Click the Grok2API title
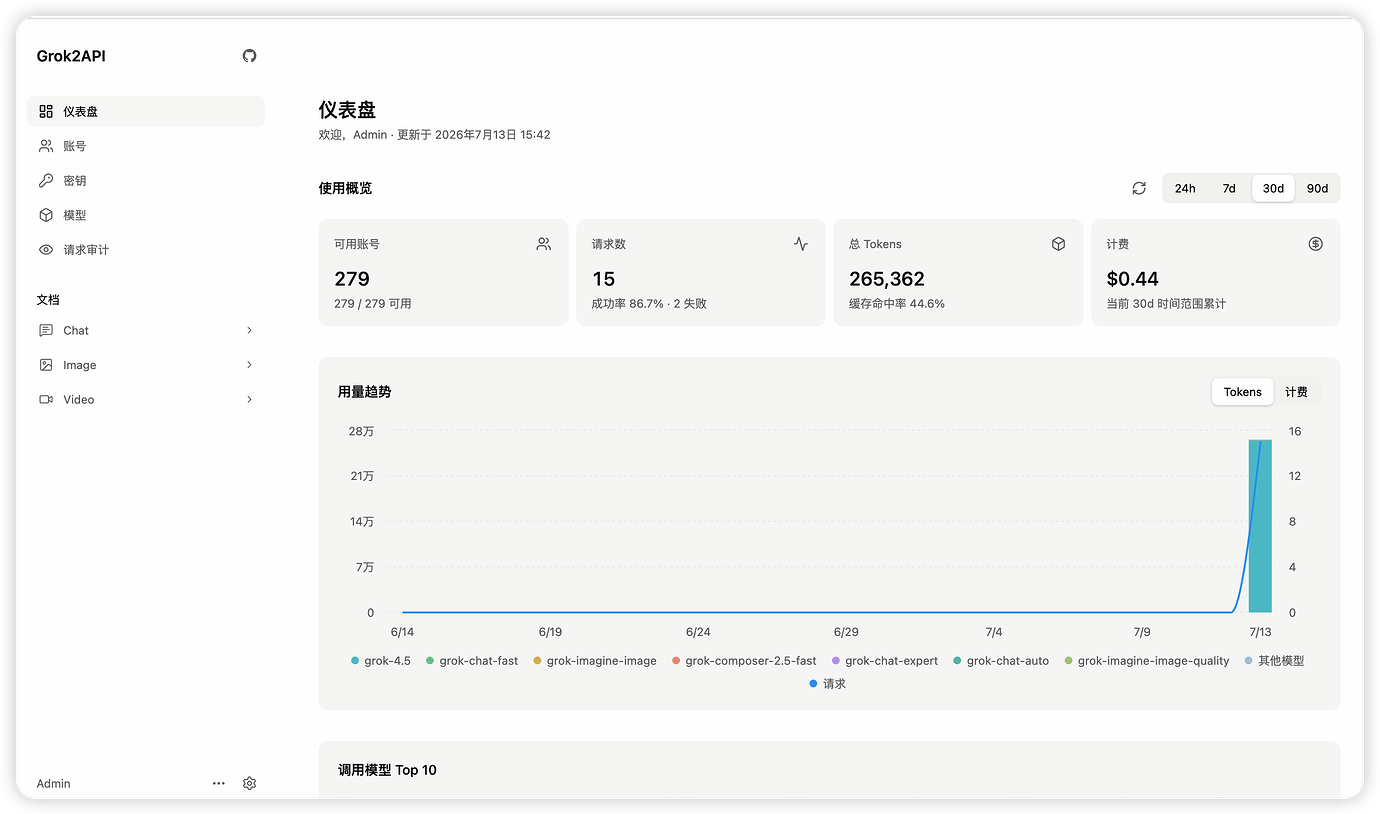Screen dimensions: 1380x814 (x=71, y=56)
